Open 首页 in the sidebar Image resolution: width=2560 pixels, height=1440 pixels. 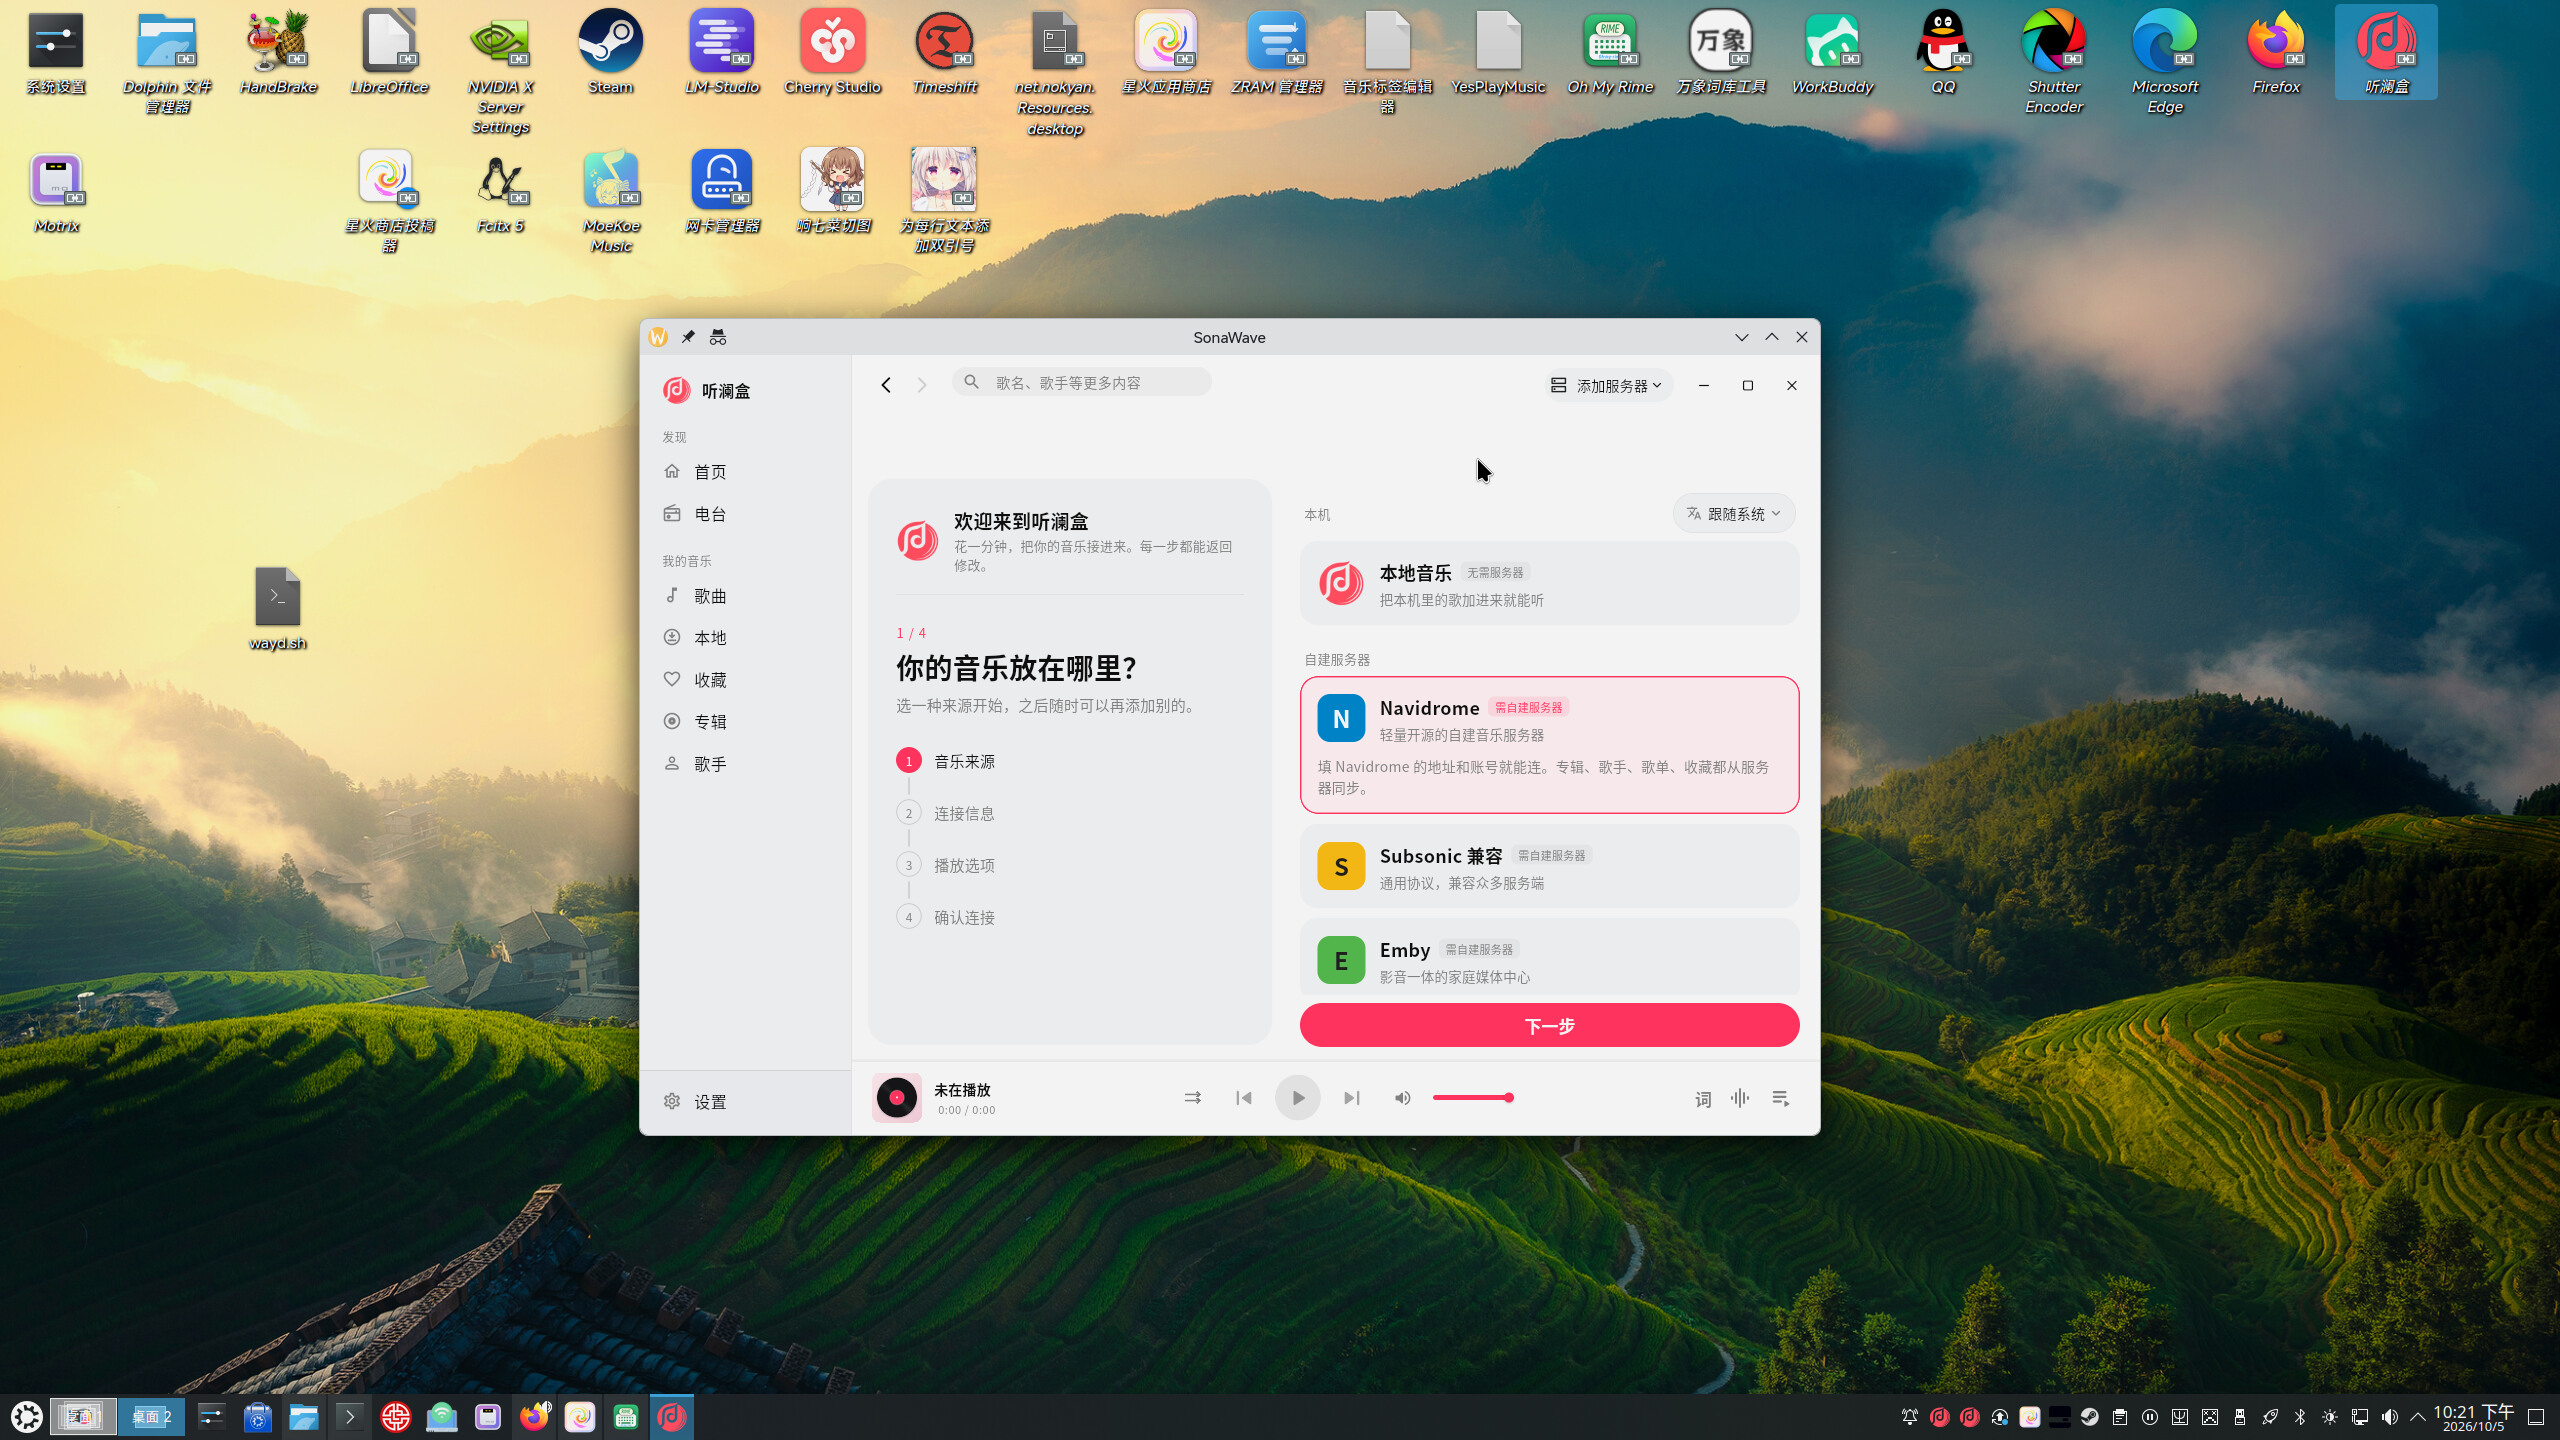point(745,472)
